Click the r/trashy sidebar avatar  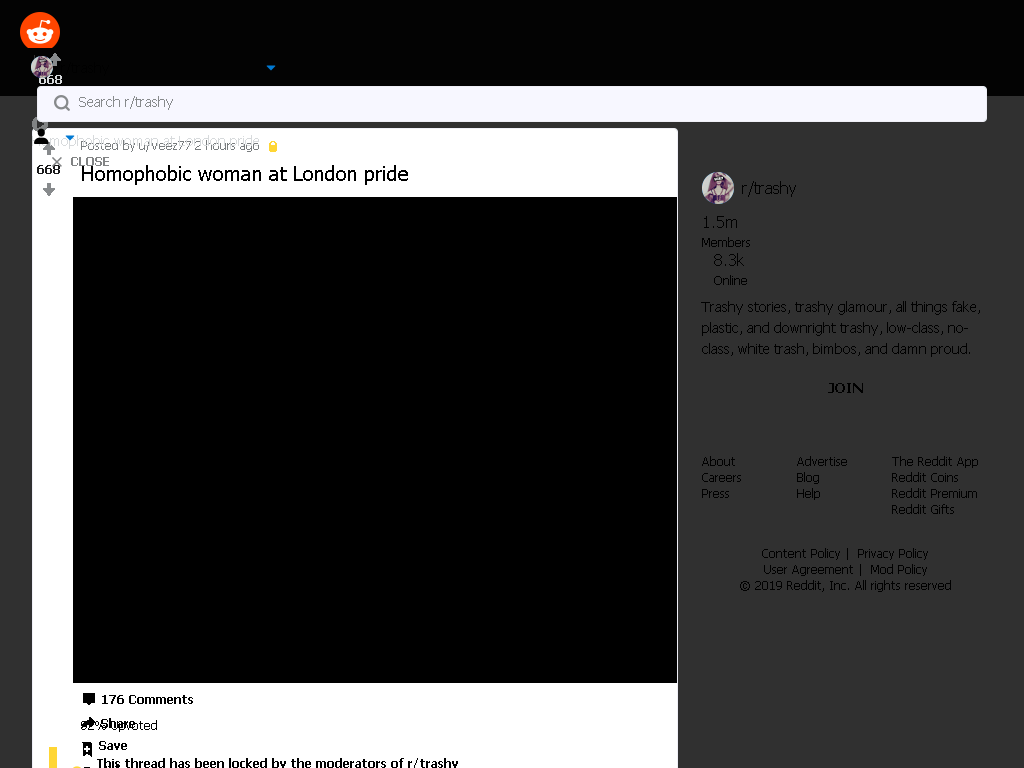pyautogui.click(x=718, y=188)
